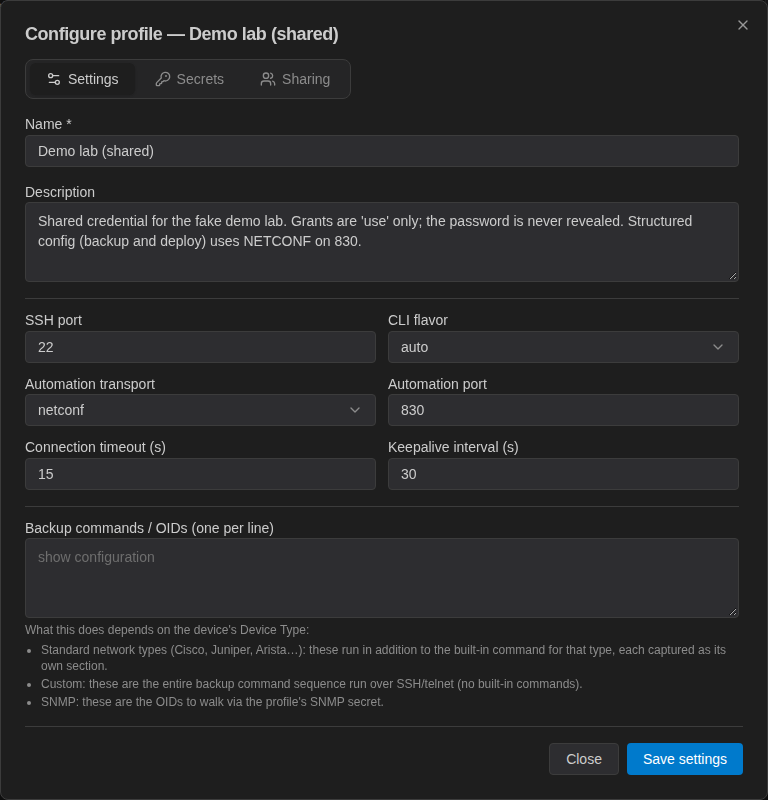Click the 'Automation port' label
768x800 pixels.
click(437, 384)
